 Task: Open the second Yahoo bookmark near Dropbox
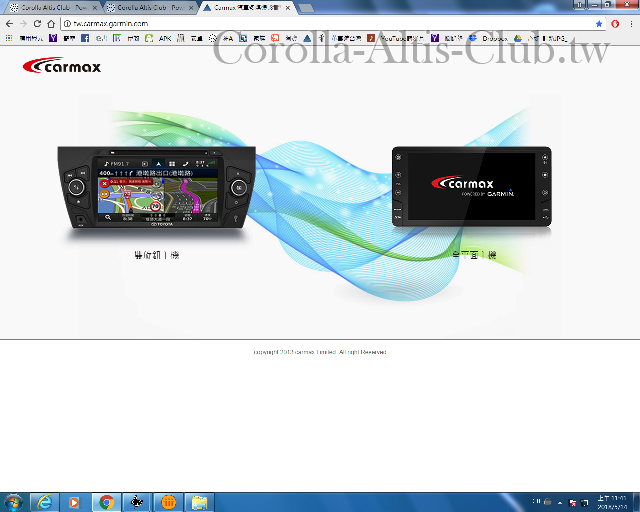435,38
